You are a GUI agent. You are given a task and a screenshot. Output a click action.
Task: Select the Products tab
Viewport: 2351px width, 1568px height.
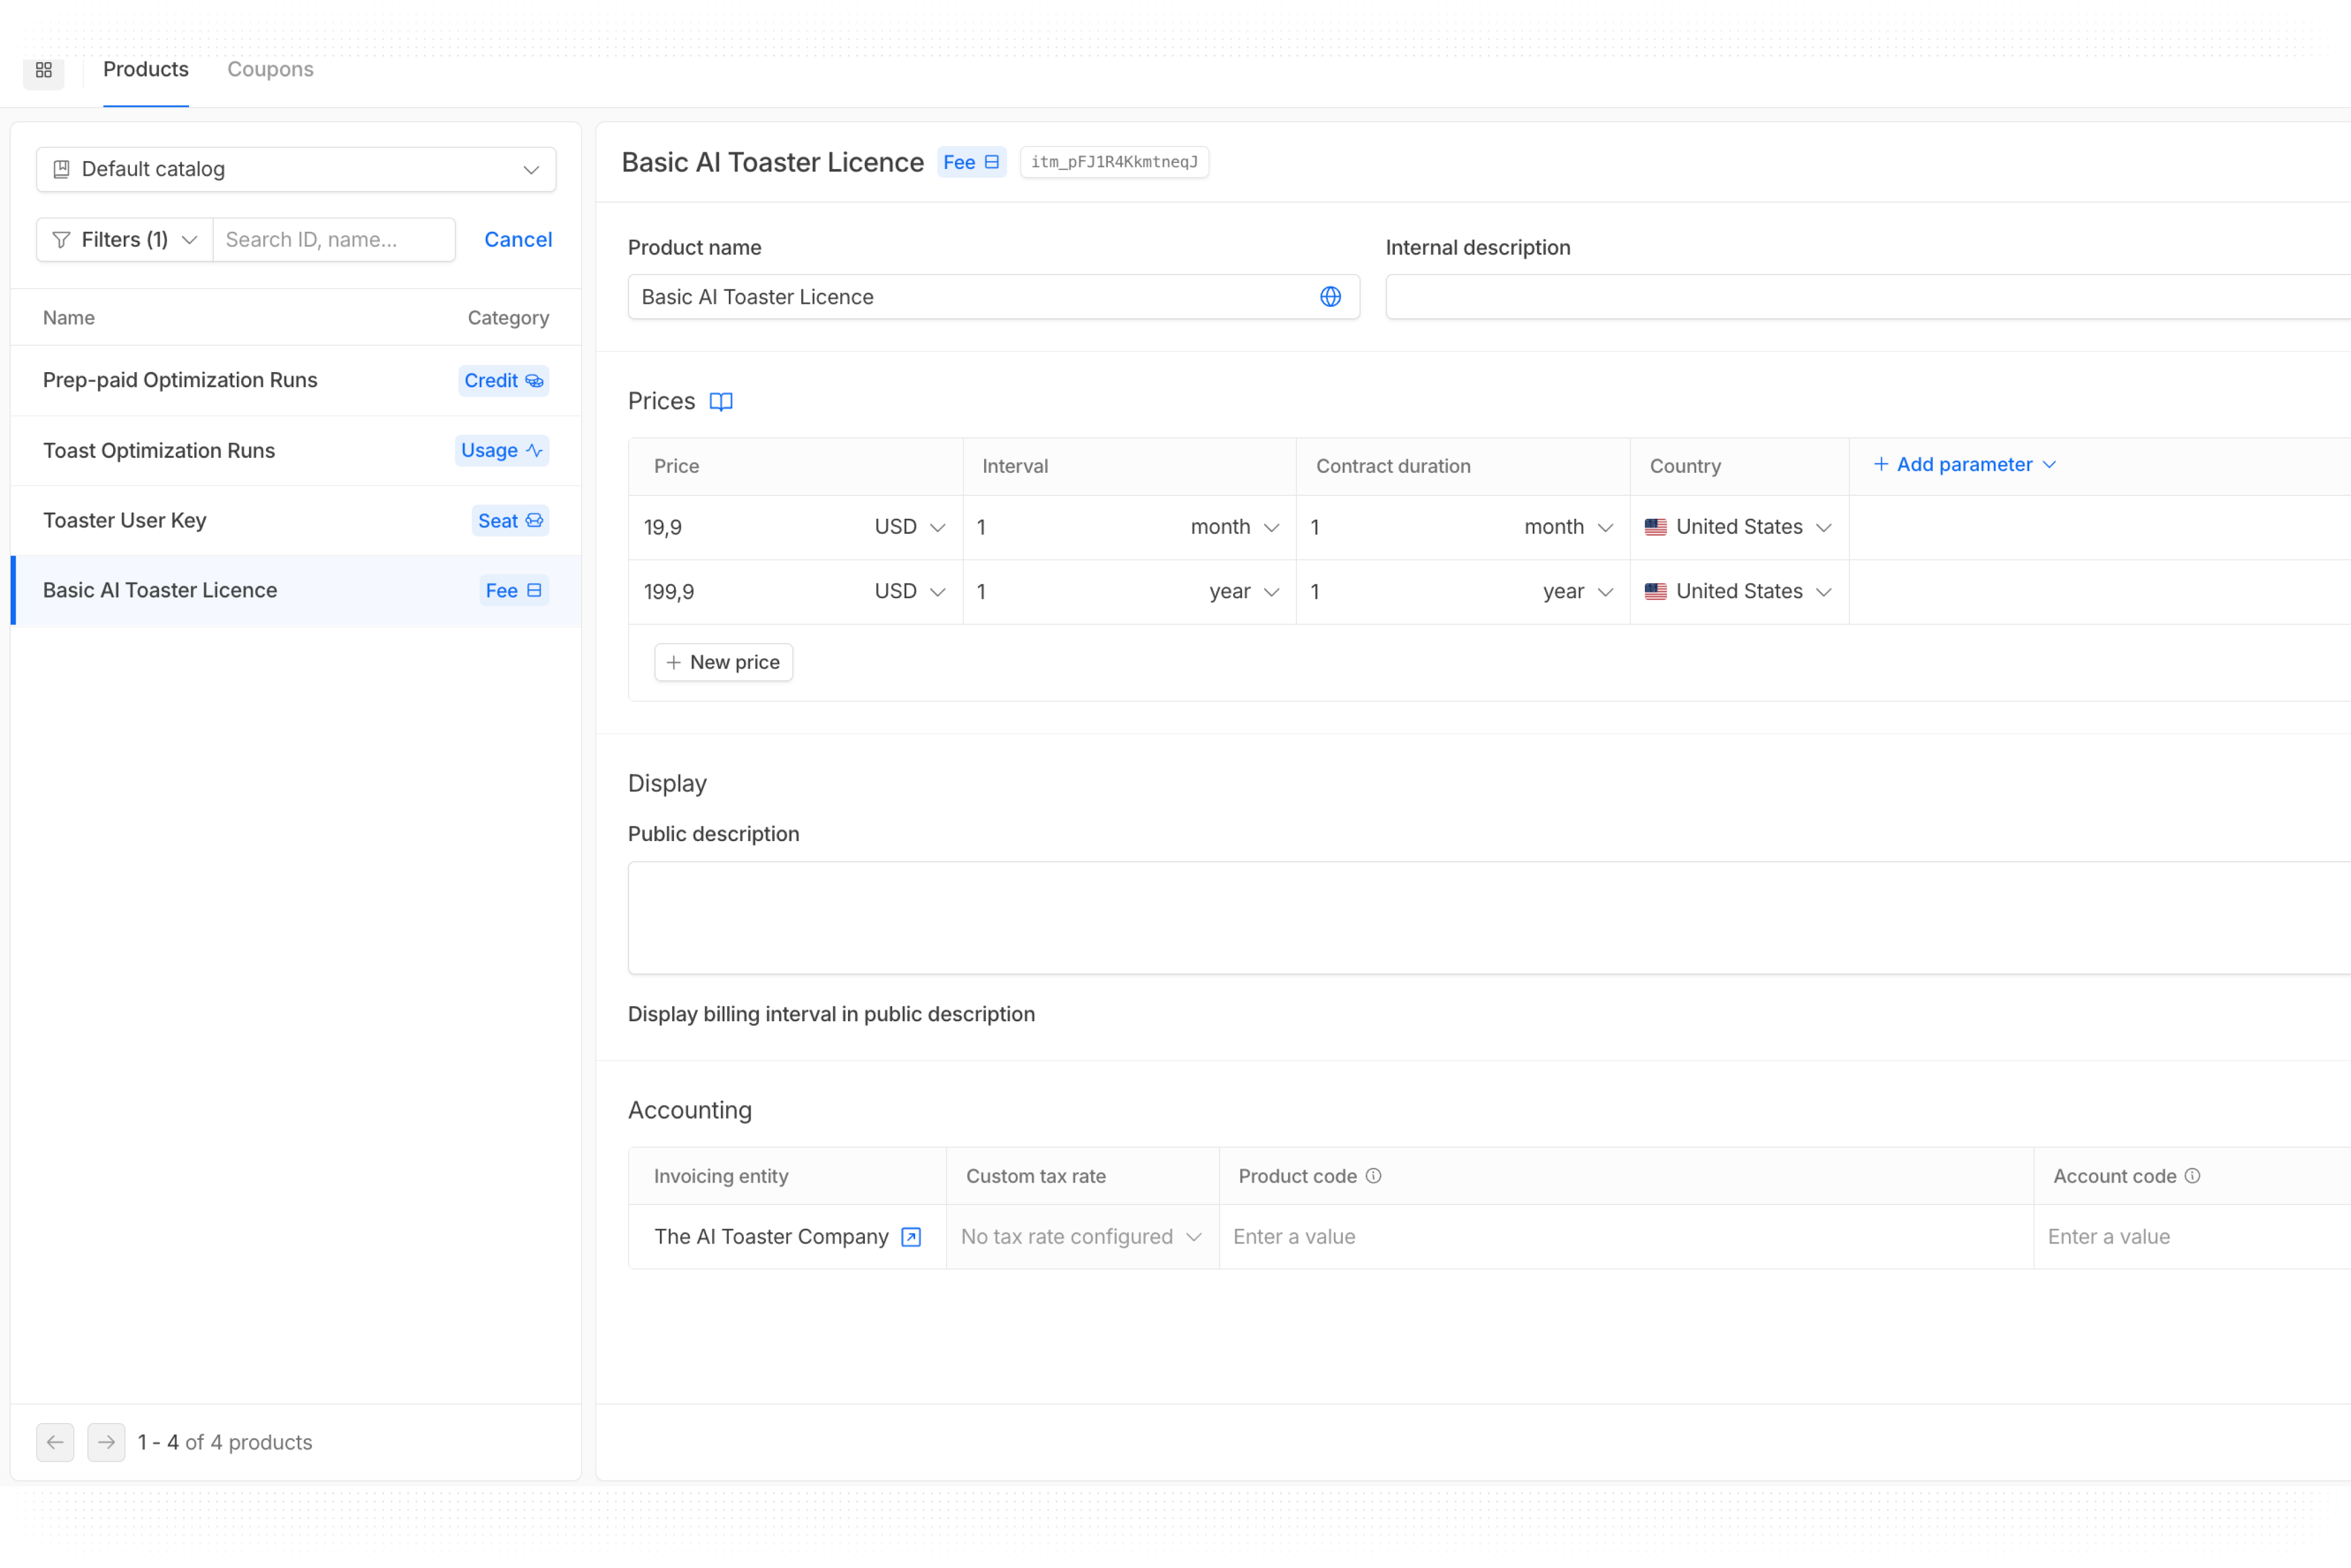click(146, 69)
